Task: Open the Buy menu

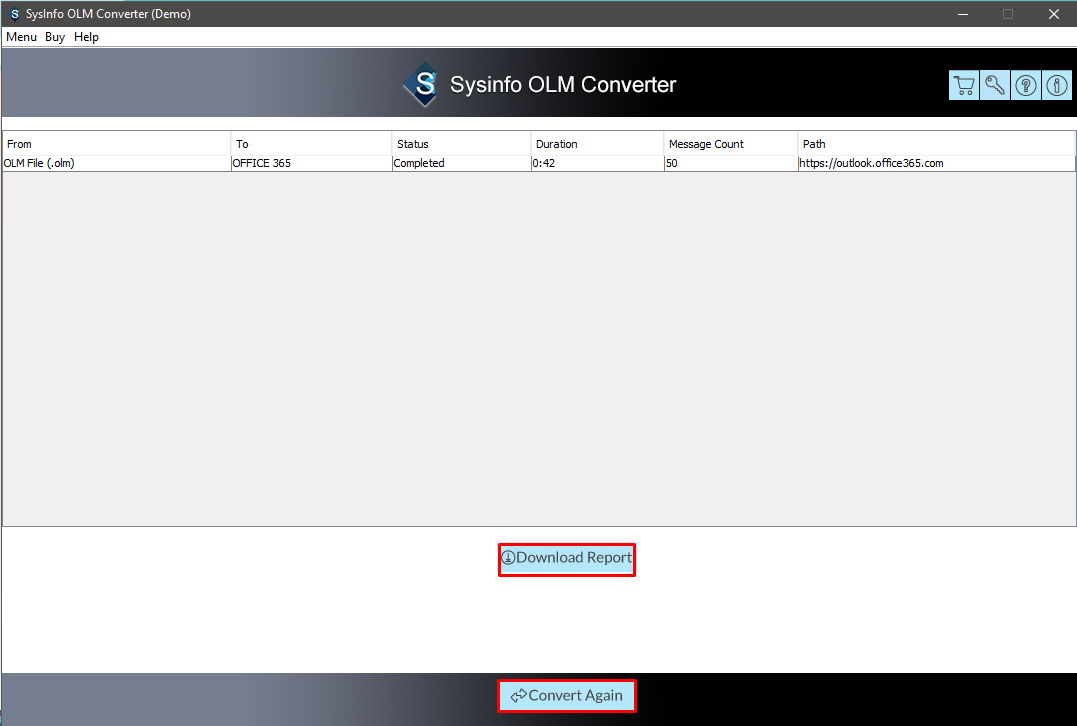Action: (55, 37)
